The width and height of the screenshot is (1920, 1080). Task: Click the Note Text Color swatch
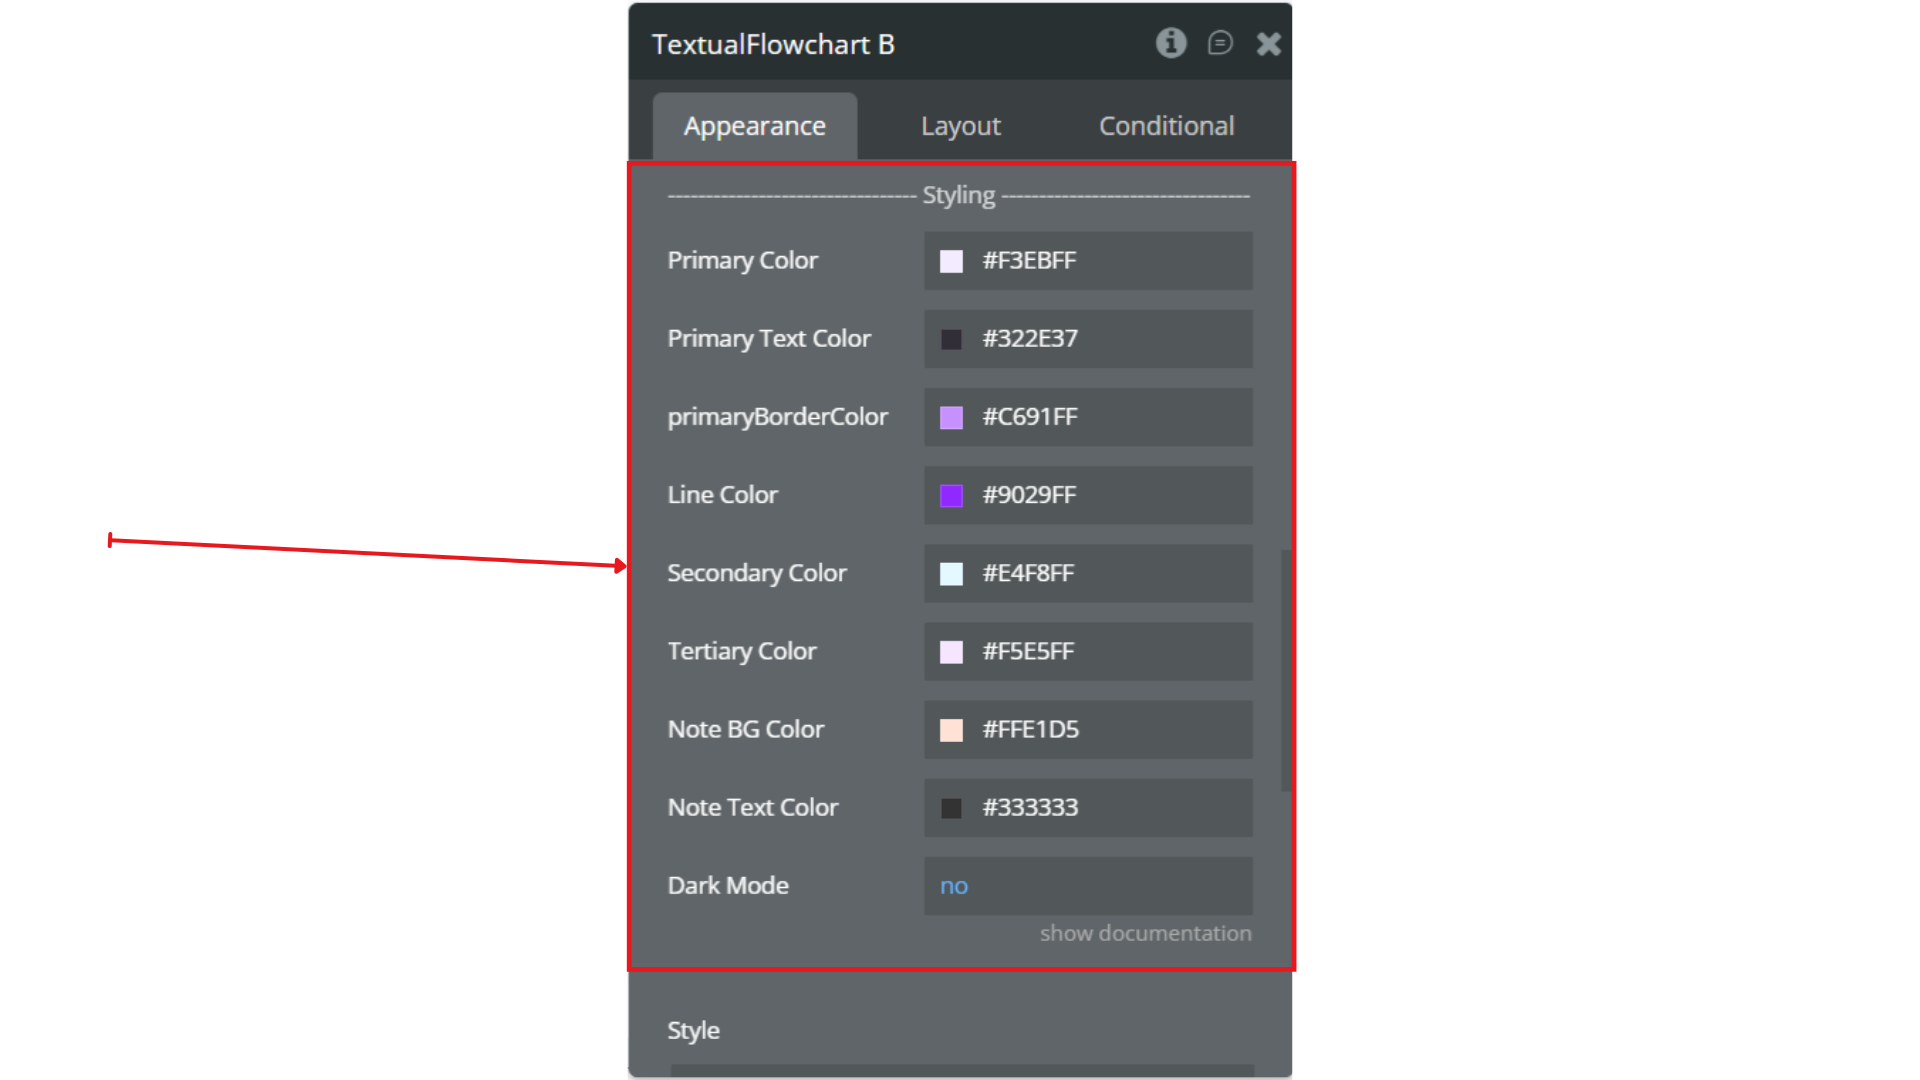point(951,808)
